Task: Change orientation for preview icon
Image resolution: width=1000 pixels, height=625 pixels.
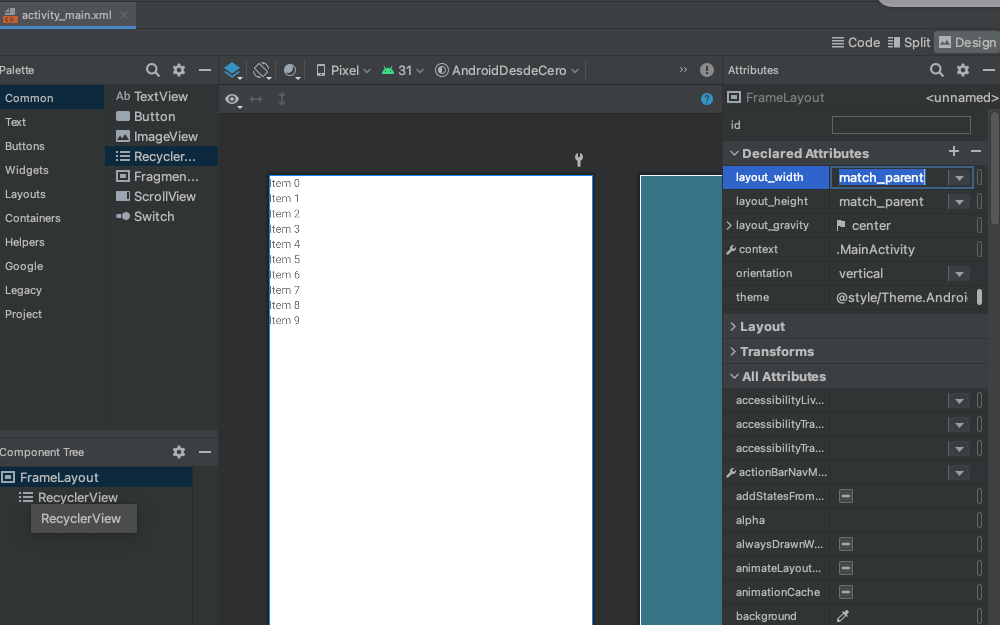Action: pos(261,70)
